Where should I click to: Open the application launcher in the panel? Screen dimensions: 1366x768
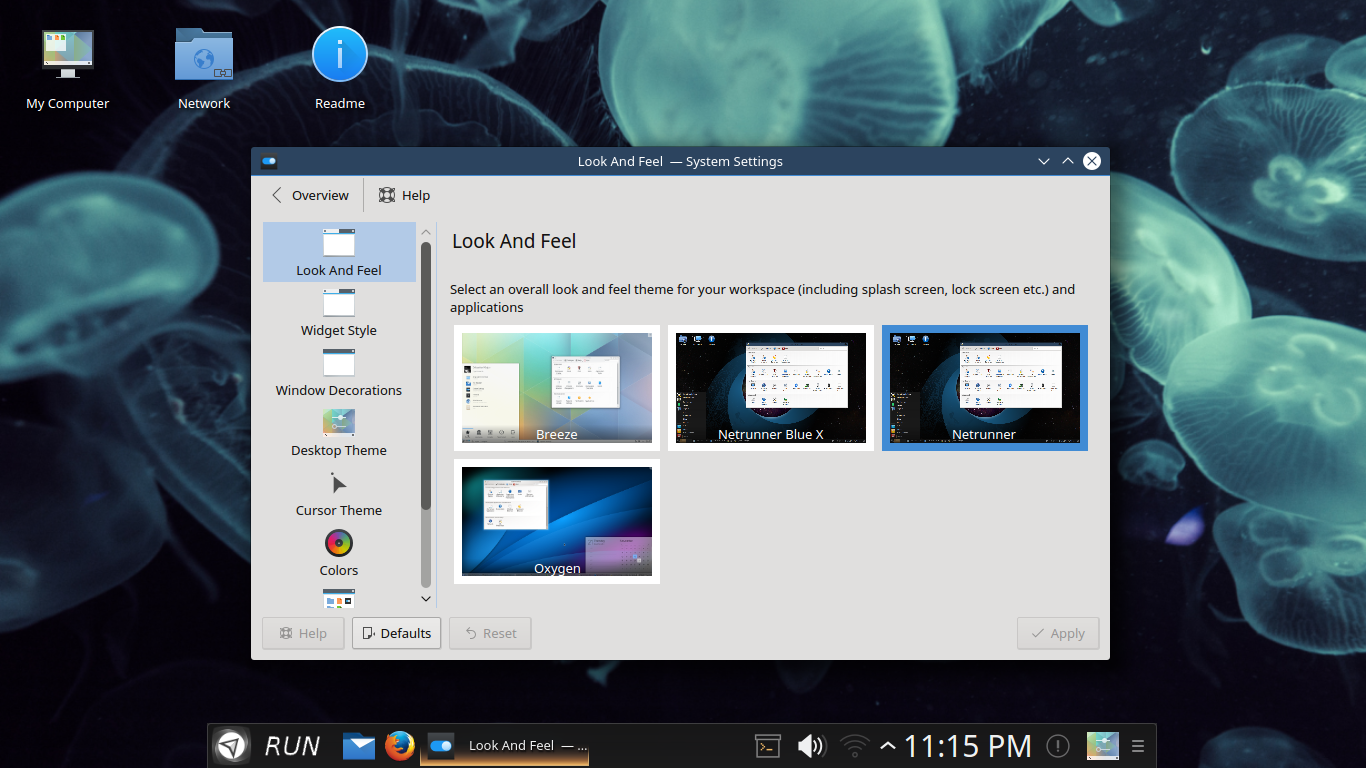[232, 746]
